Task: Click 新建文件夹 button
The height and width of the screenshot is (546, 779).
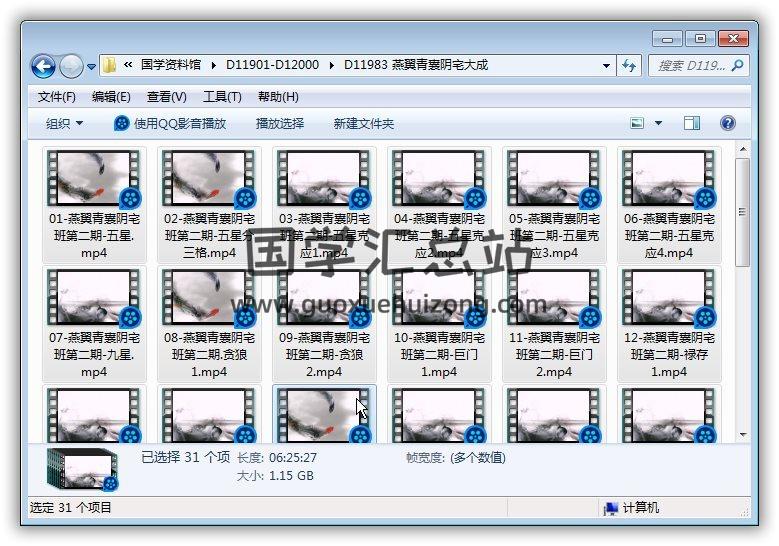Action: tap(364, 123)
